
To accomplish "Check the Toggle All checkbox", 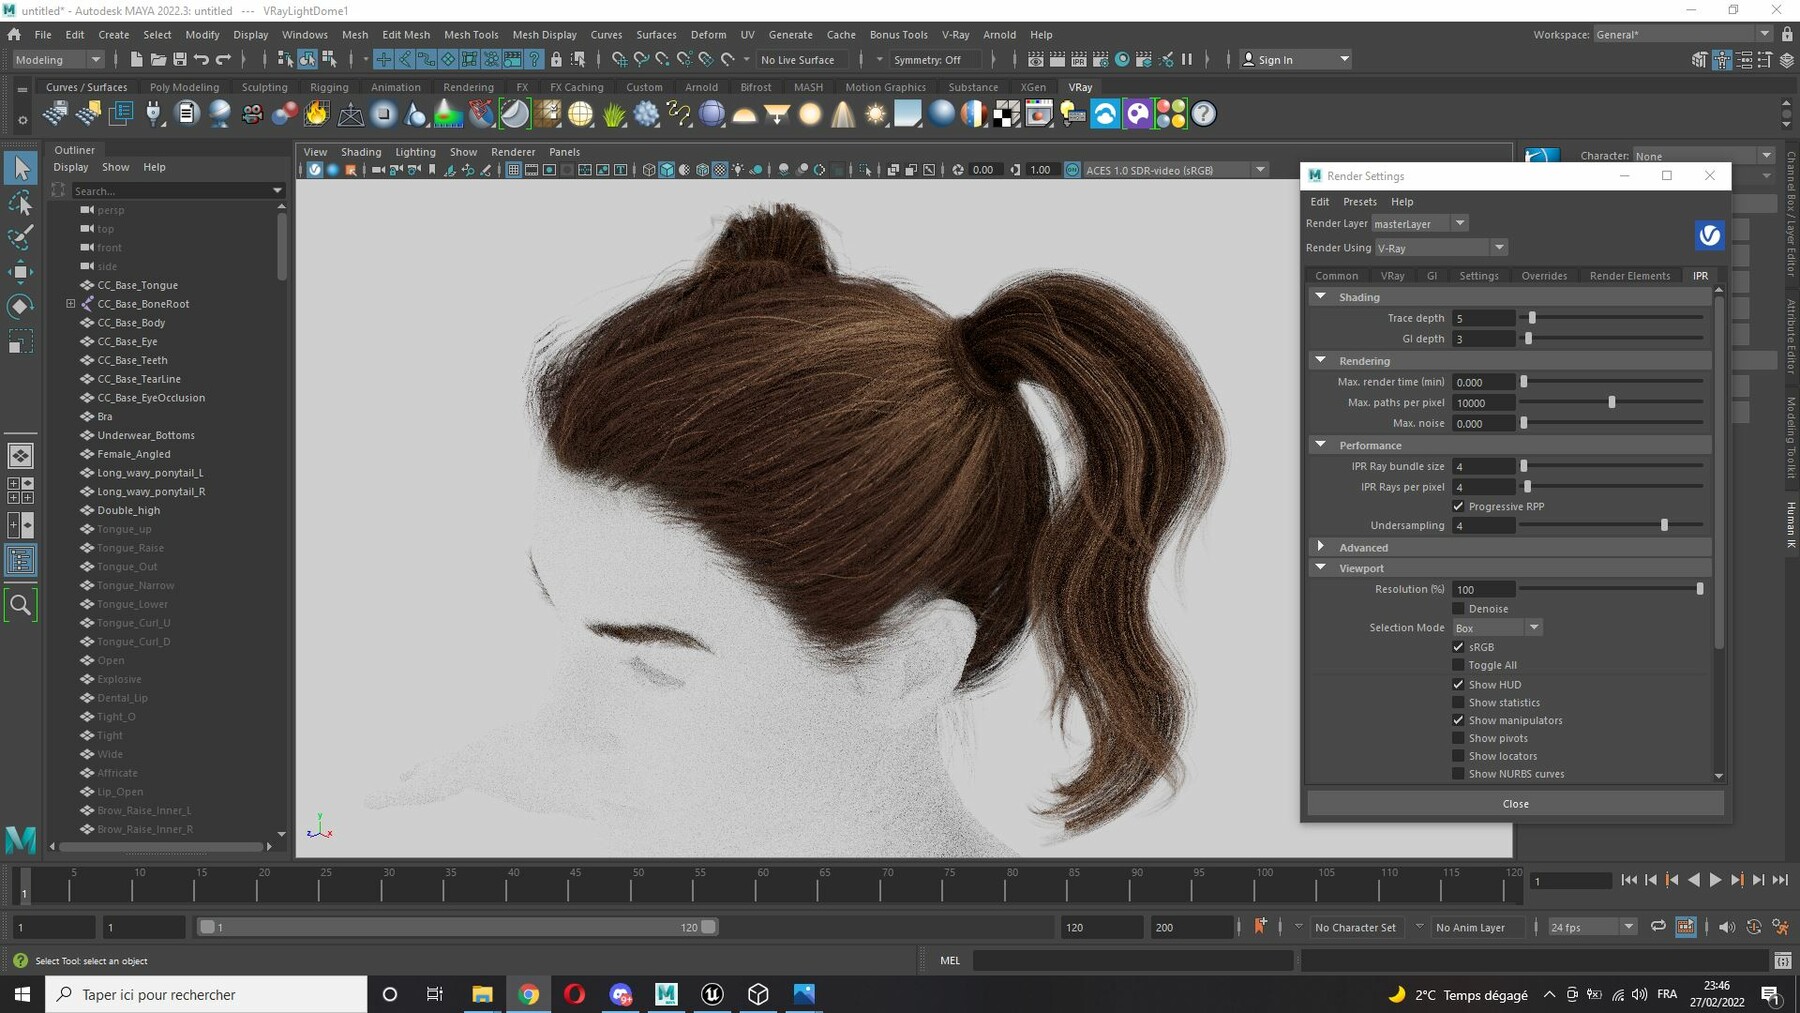I will 1458,665.
